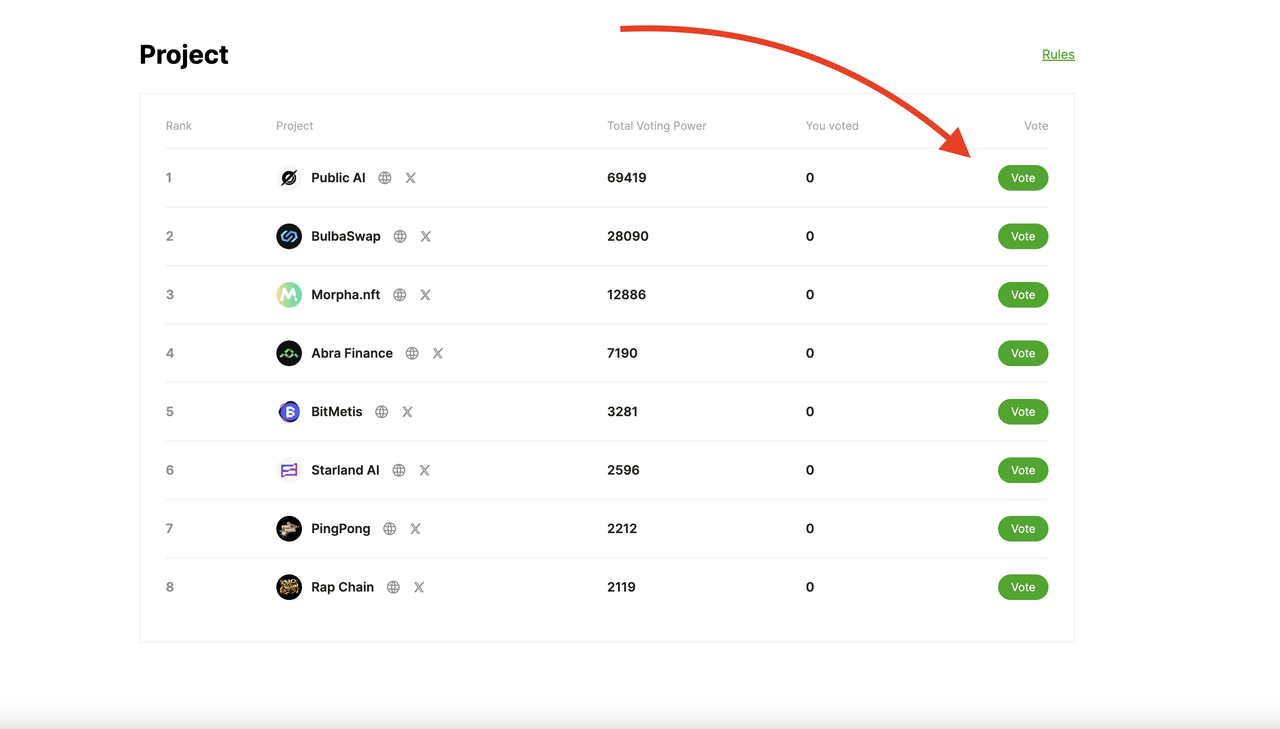Click the BulbaSwap project logo
The height and width of the screenshot is (729, 1280).
click(289, 237)
